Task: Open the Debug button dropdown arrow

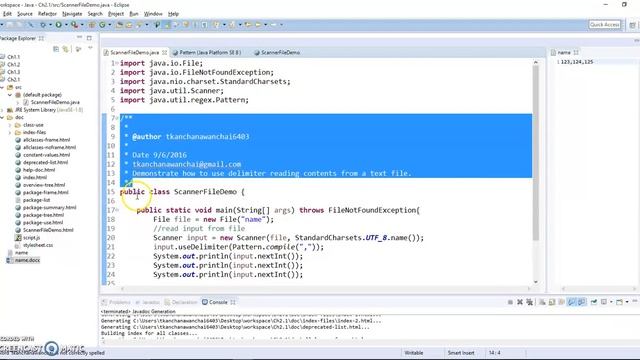Action: coord(50,25)
